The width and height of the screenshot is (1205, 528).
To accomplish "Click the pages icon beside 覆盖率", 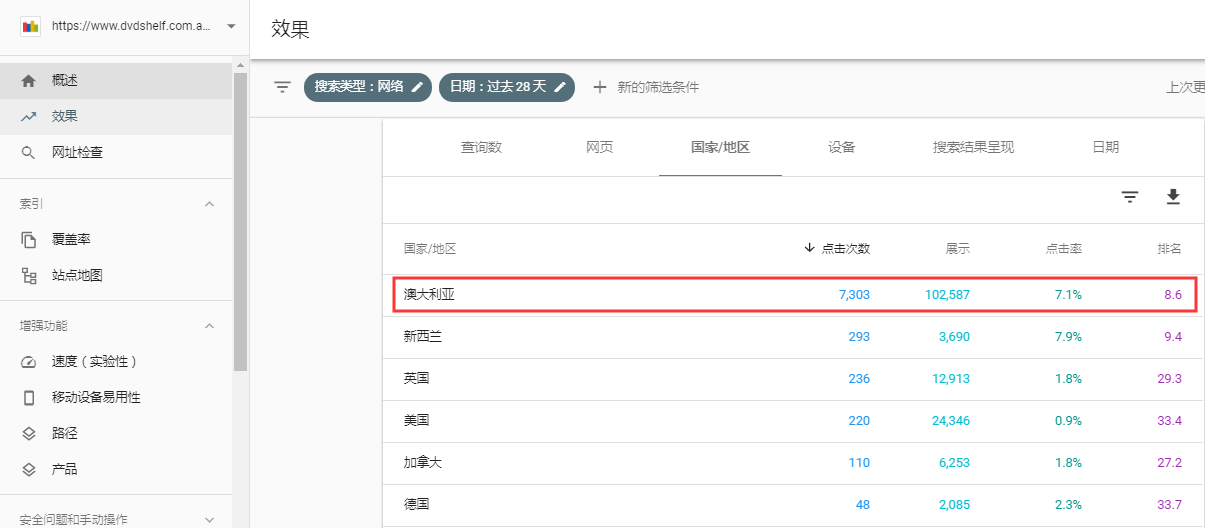I will [29, 240].
